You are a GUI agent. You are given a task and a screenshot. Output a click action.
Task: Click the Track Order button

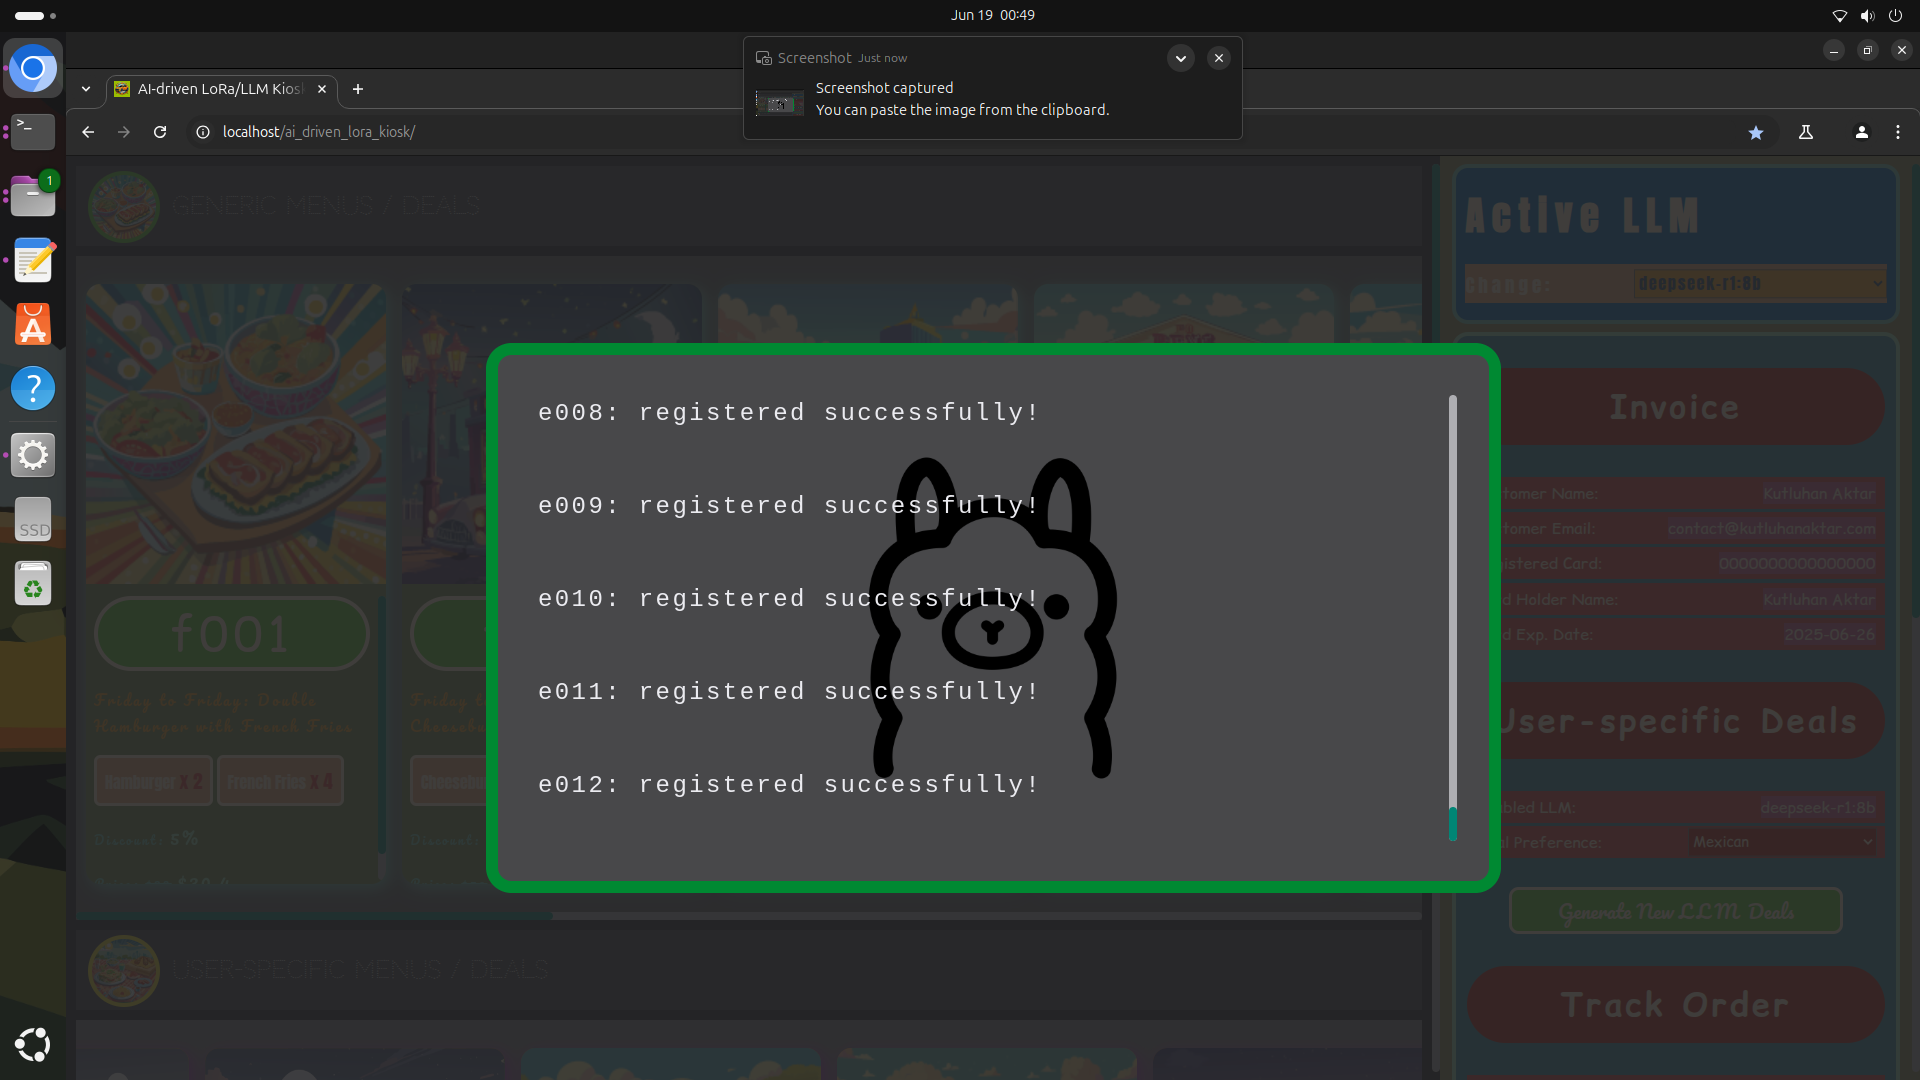[1675, 1005]
